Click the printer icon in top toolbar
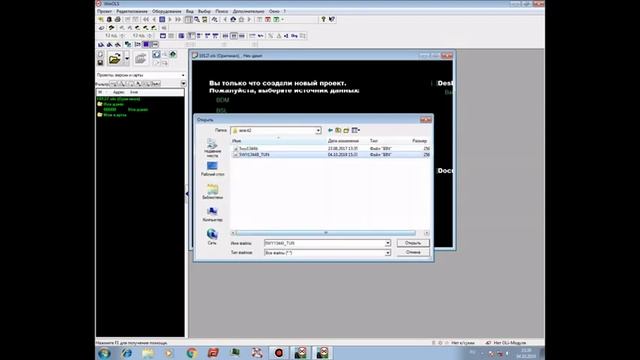The width and height of the screenshot is (640, 360). click(118, 19)
